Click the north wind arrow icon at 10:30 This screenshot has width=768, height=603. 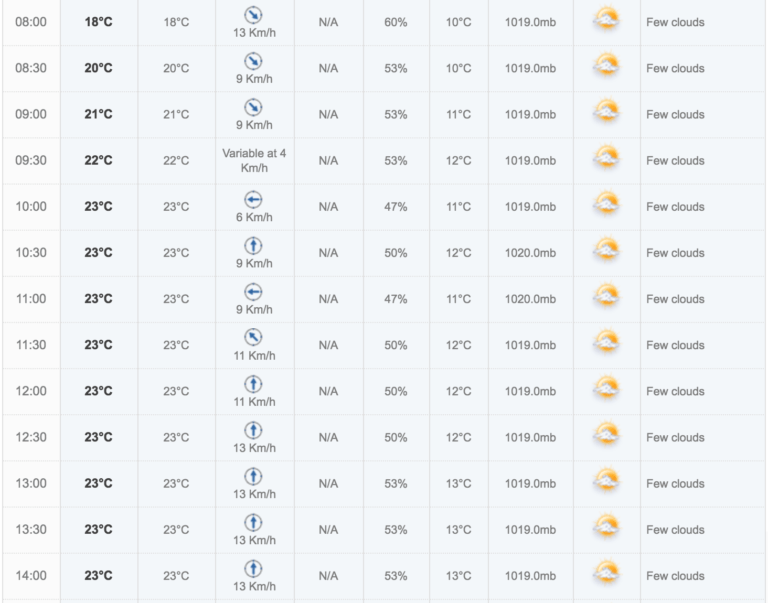click(253, 246)
